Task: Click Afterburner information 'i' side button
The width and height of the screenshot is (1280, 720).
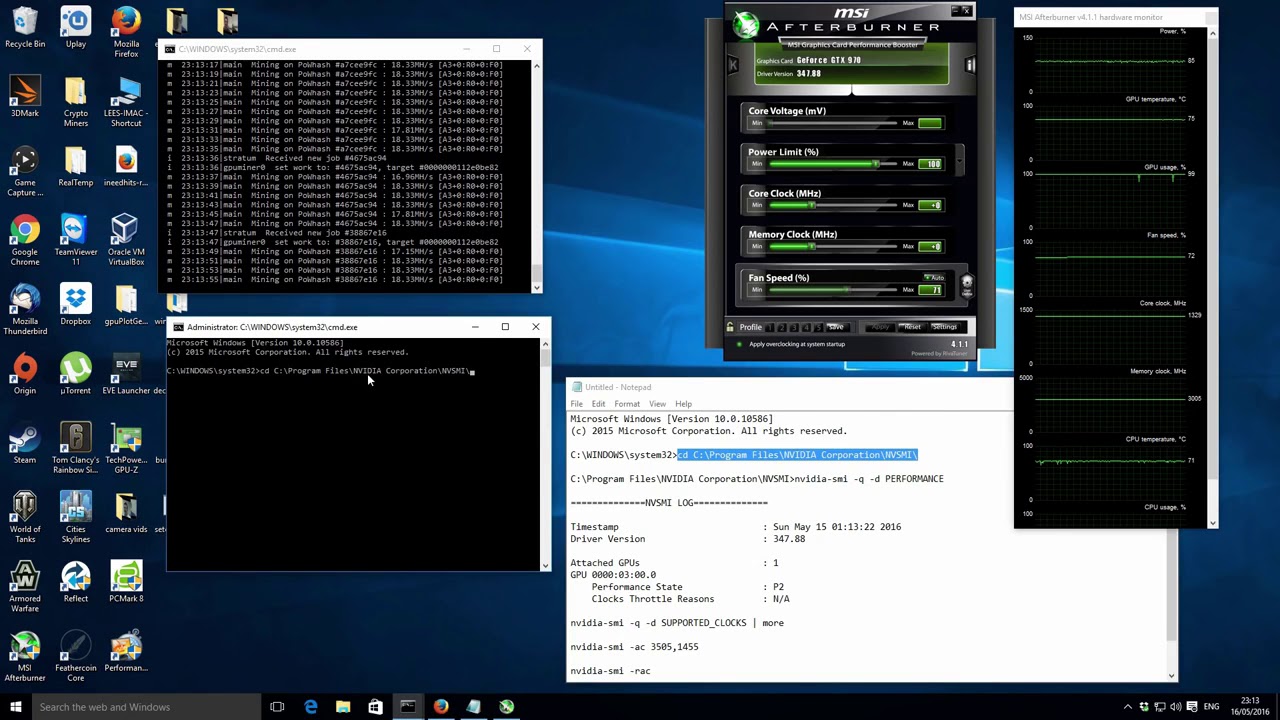Action: coord(969,65)
